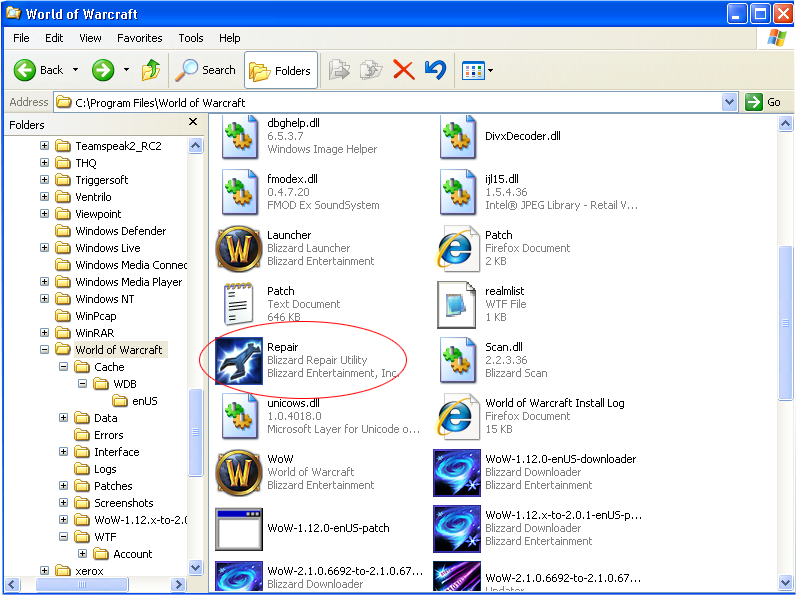Viewport: 796px width, 595px height.
Task: Expand the WinRAR folder node
Action: 45,333
